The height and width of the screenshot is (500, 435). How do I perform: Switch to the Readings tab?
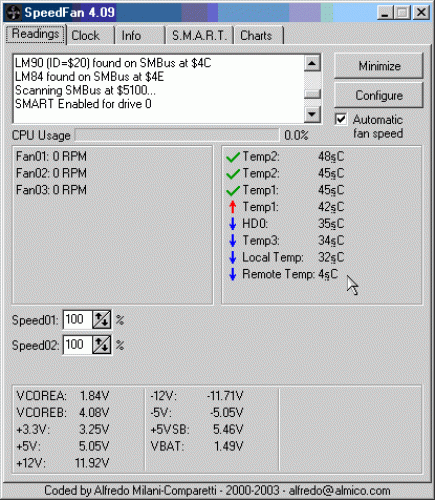coord(35,34)
